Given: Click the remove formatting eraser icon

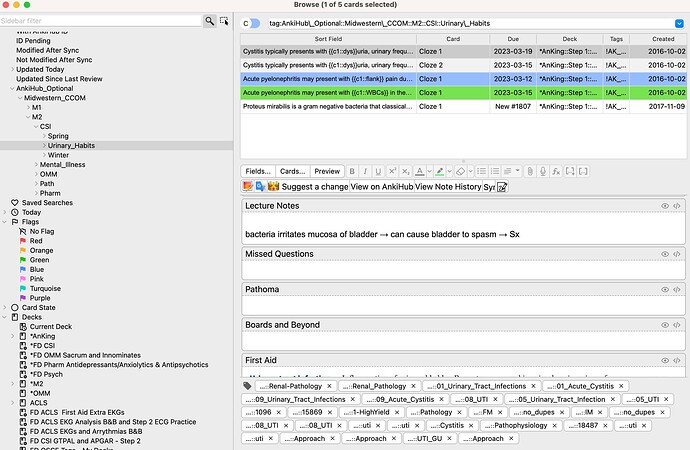Looking at the screenshot, I should click(x=460, y=172).
